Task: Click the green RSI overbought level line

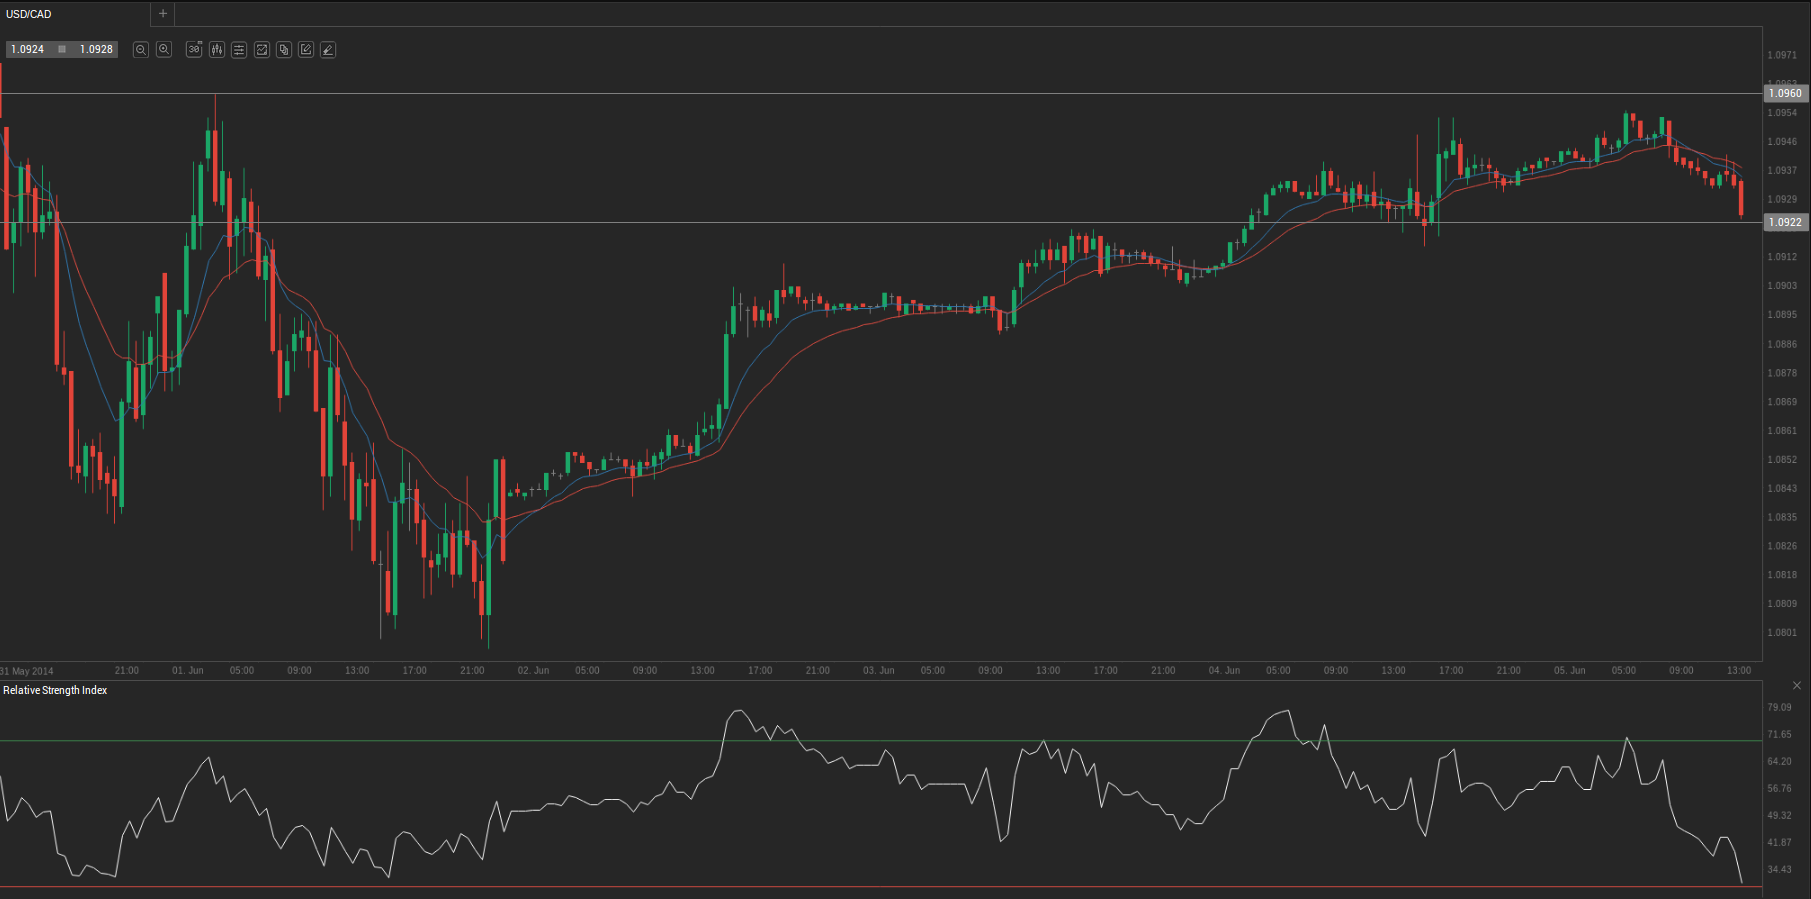Action: 400,741
